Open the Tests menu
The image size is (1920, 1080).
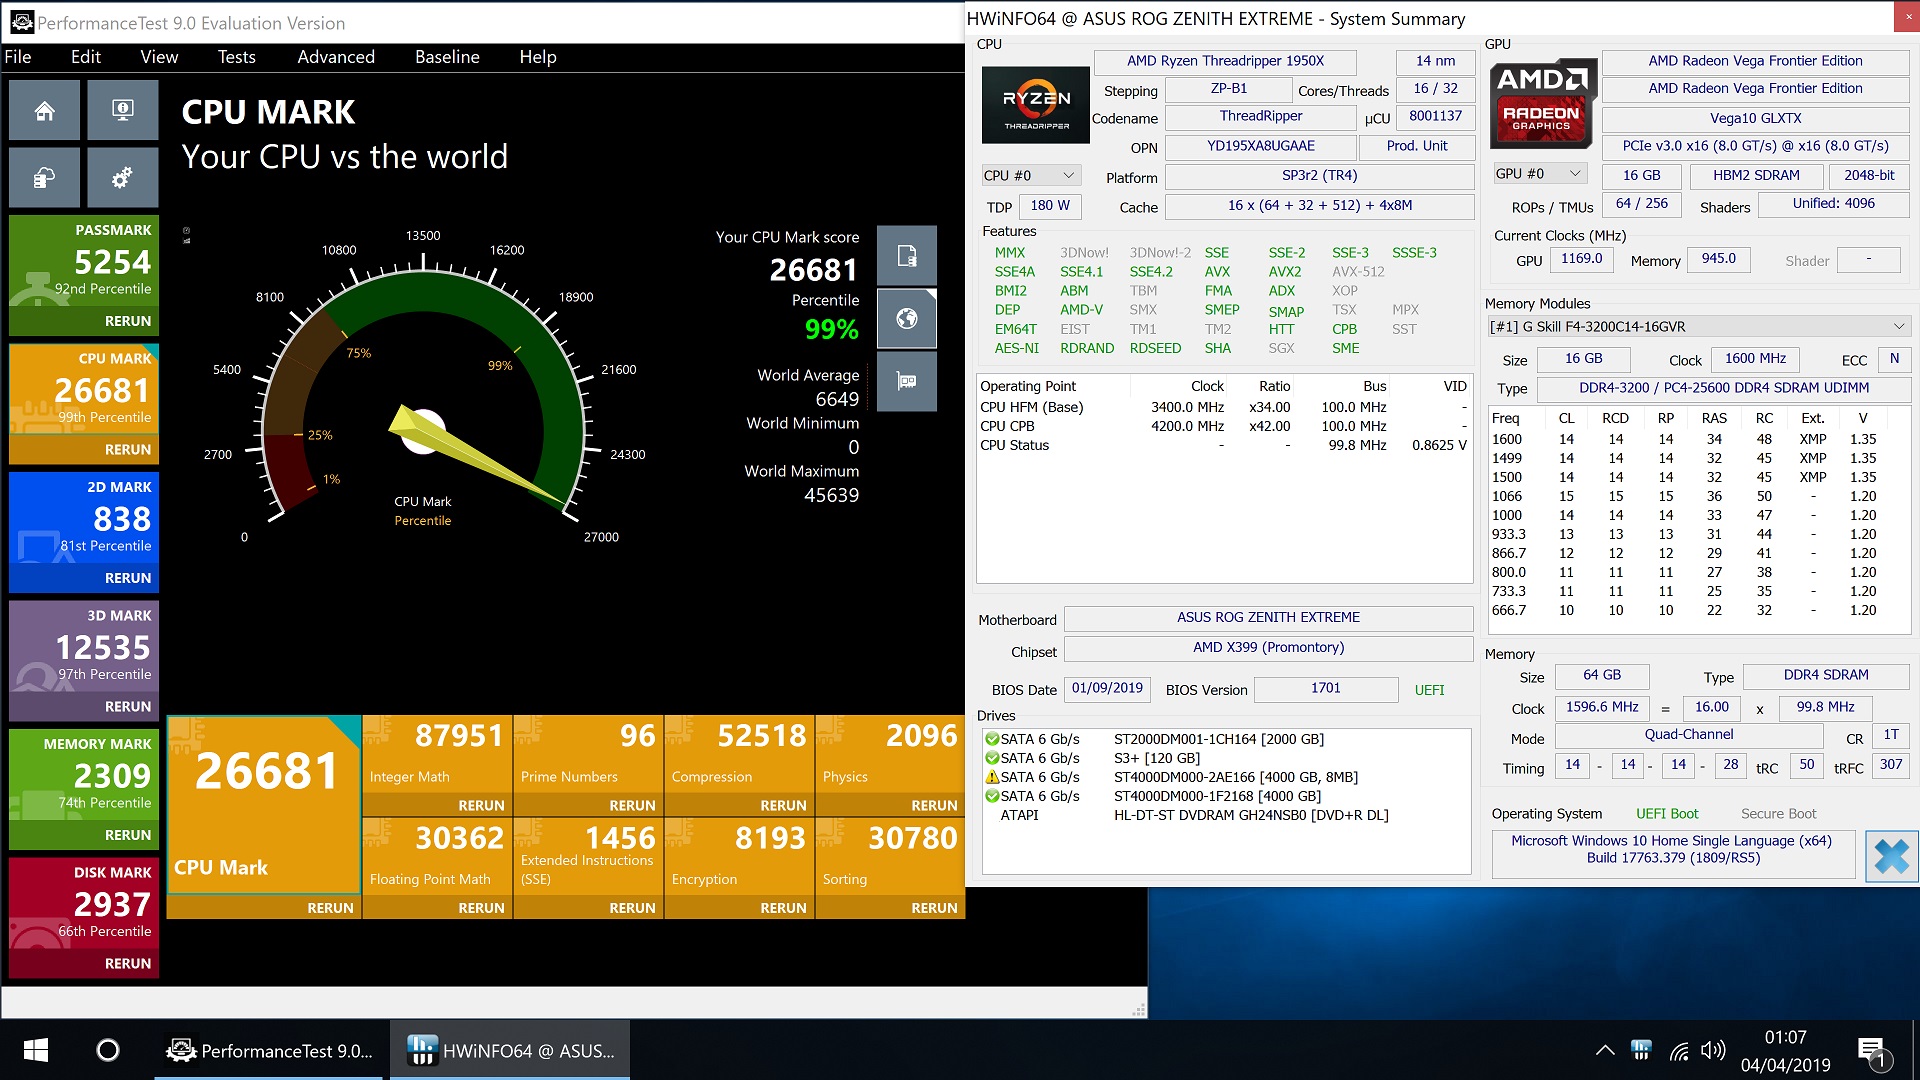(x=237, y=57)
